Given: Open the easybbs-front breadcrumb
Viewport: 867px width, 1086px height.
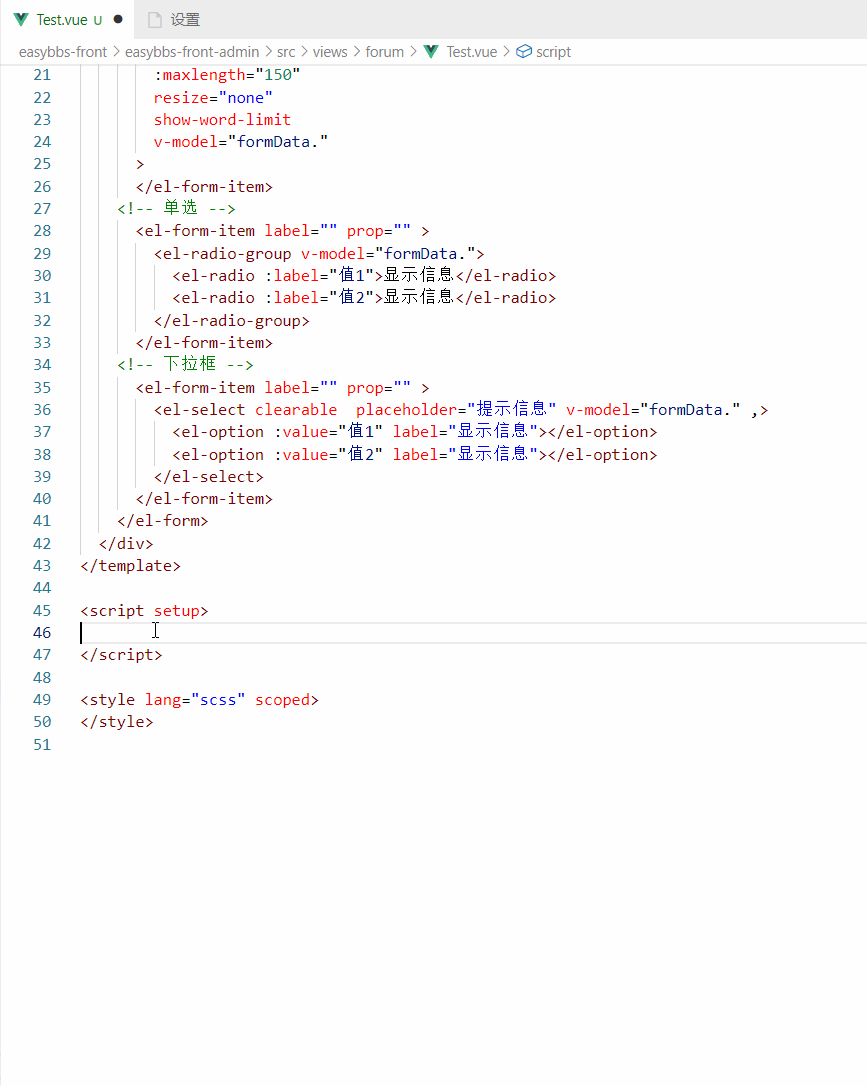Looking at the screenshot, I should point(63,52).
